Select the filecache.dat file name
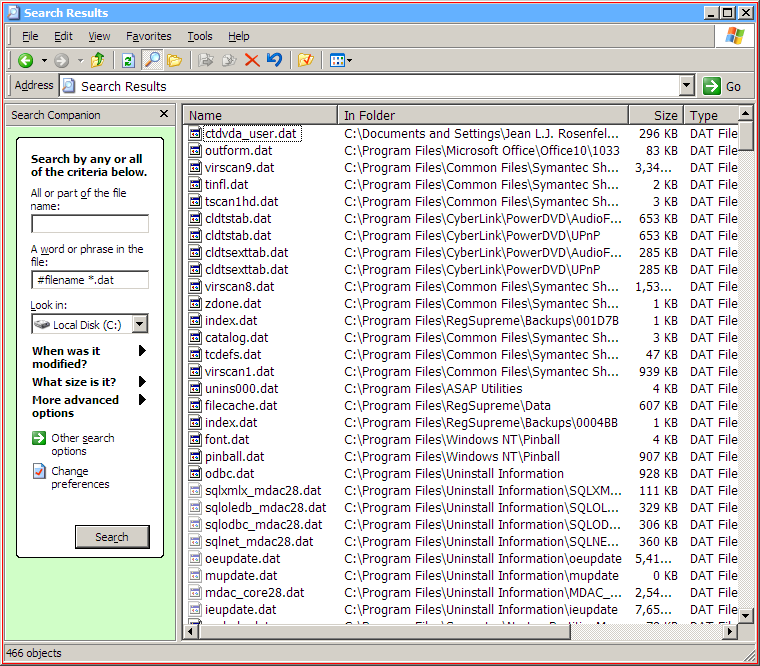This screenshot has width=760, height=666. [241, 405]
